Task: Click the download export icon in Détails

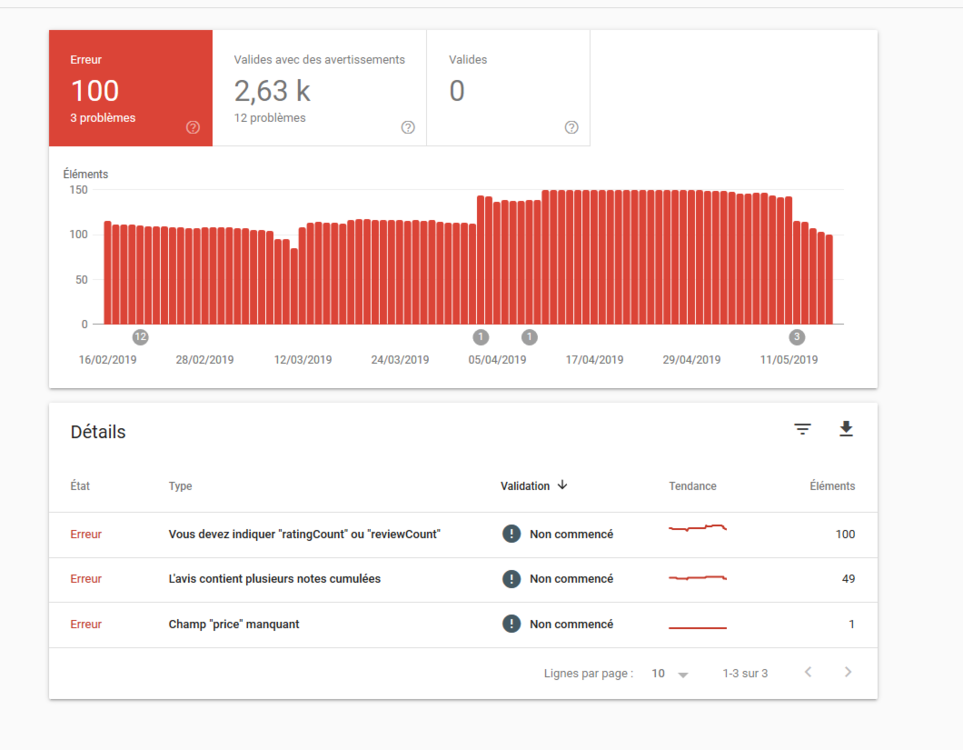Action: click(x=846, y=428)
